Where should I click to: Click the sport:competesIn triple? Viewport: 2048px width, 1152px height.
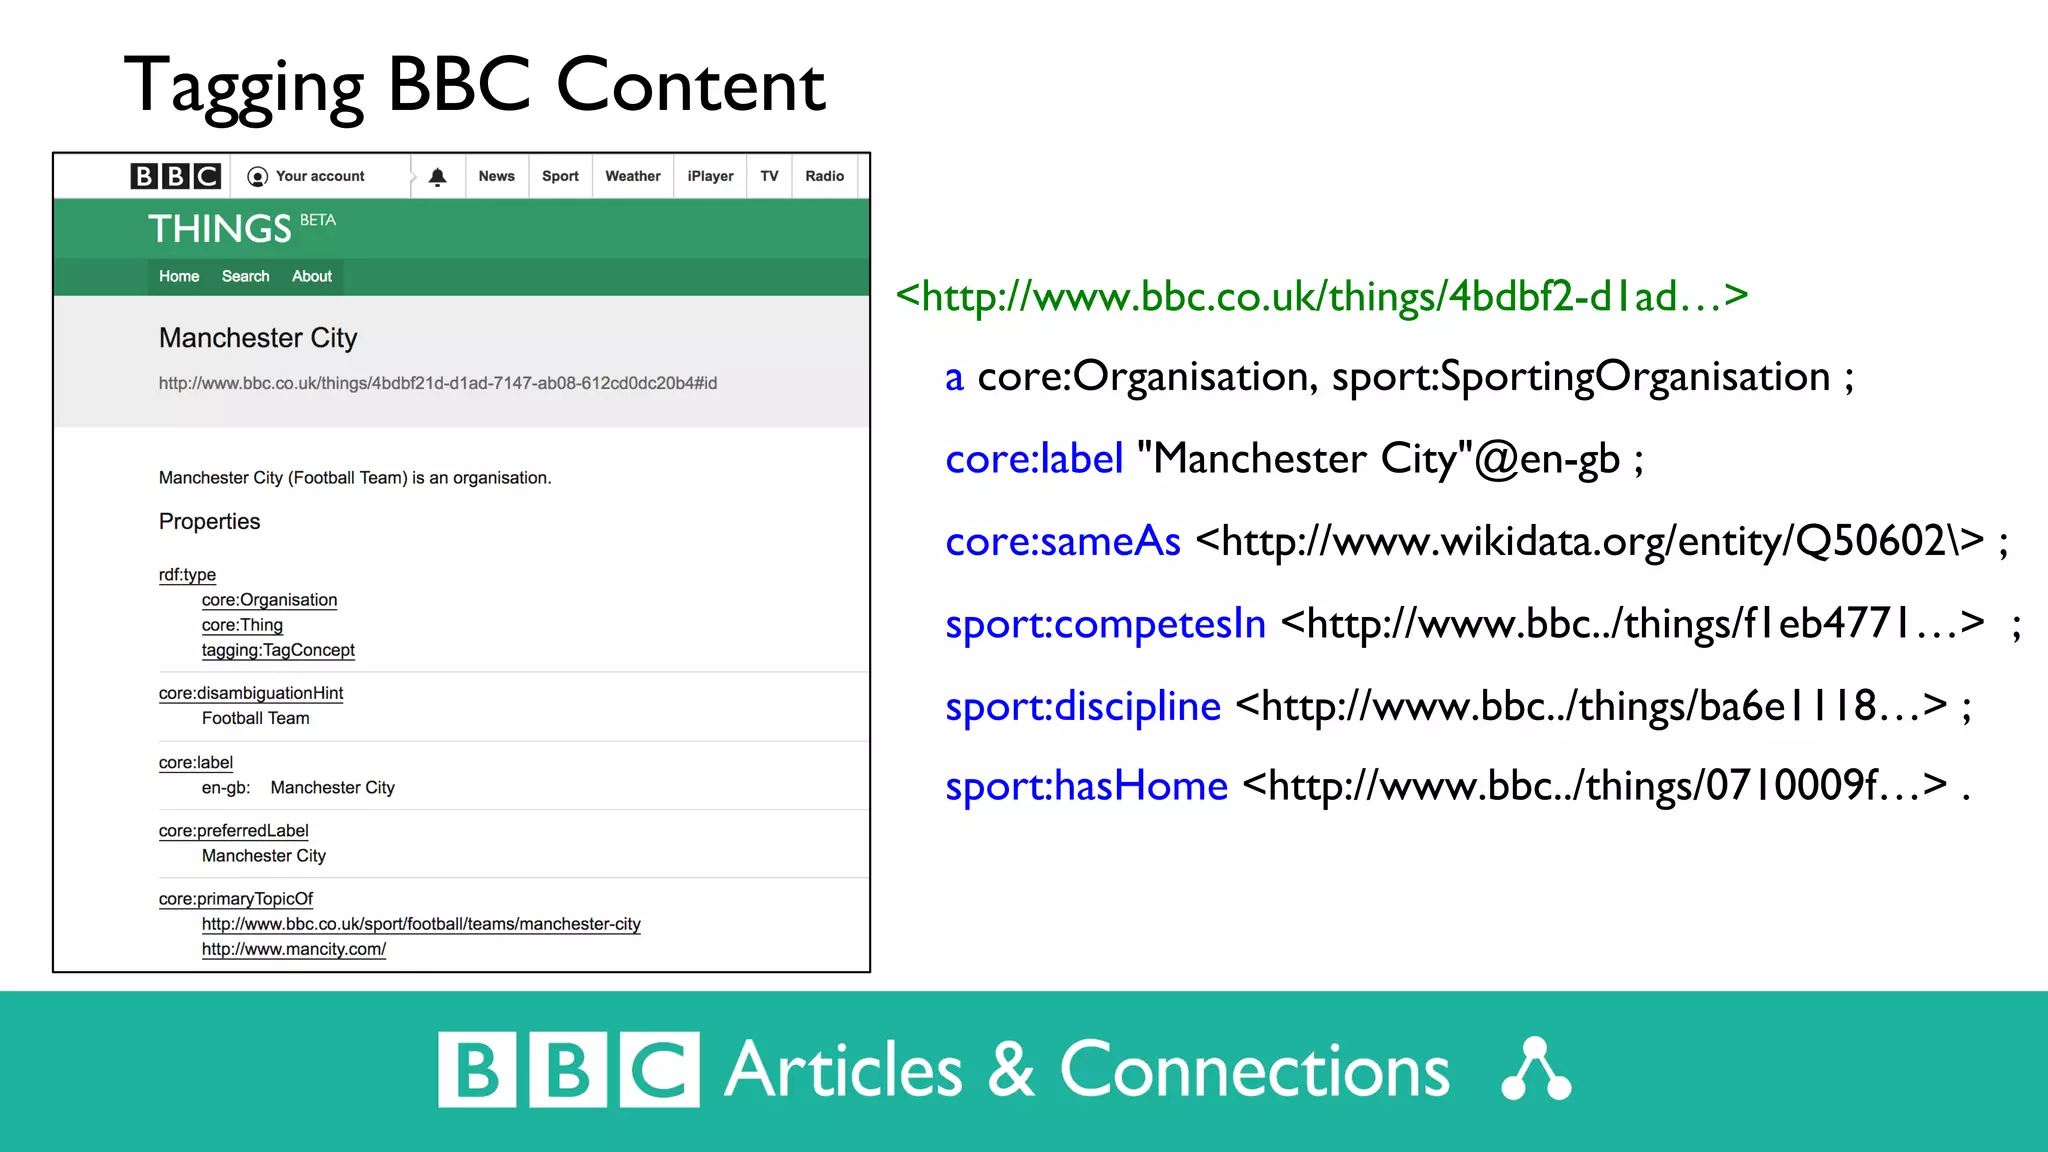pyautogui.click(x=1484, y=624)
